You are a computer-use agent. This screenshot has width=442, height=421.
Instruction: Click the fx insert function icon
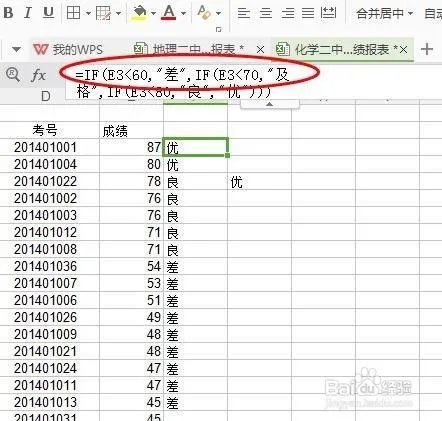pos(38,75)
